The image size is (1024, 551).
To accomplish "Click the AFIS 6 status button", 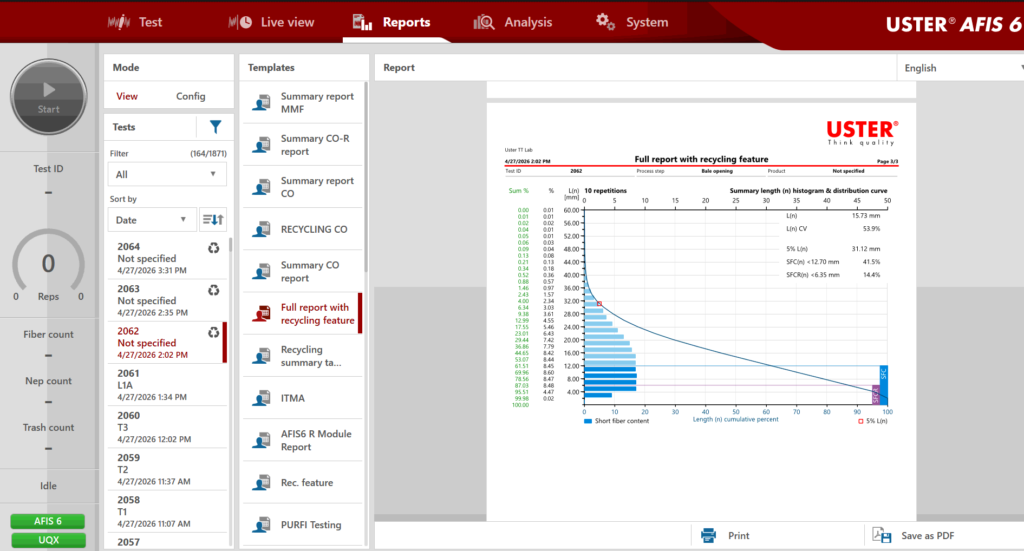I will click(x=48, y=521).
